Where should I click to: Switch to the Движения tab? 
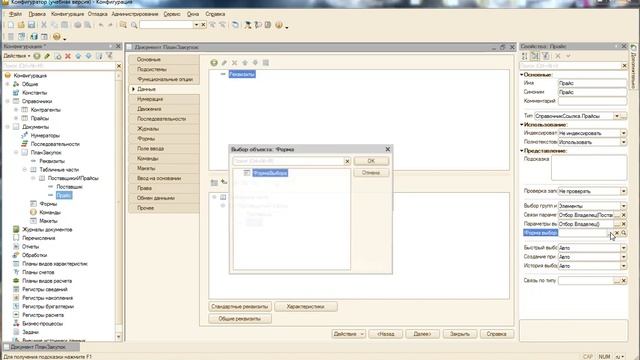164,109
